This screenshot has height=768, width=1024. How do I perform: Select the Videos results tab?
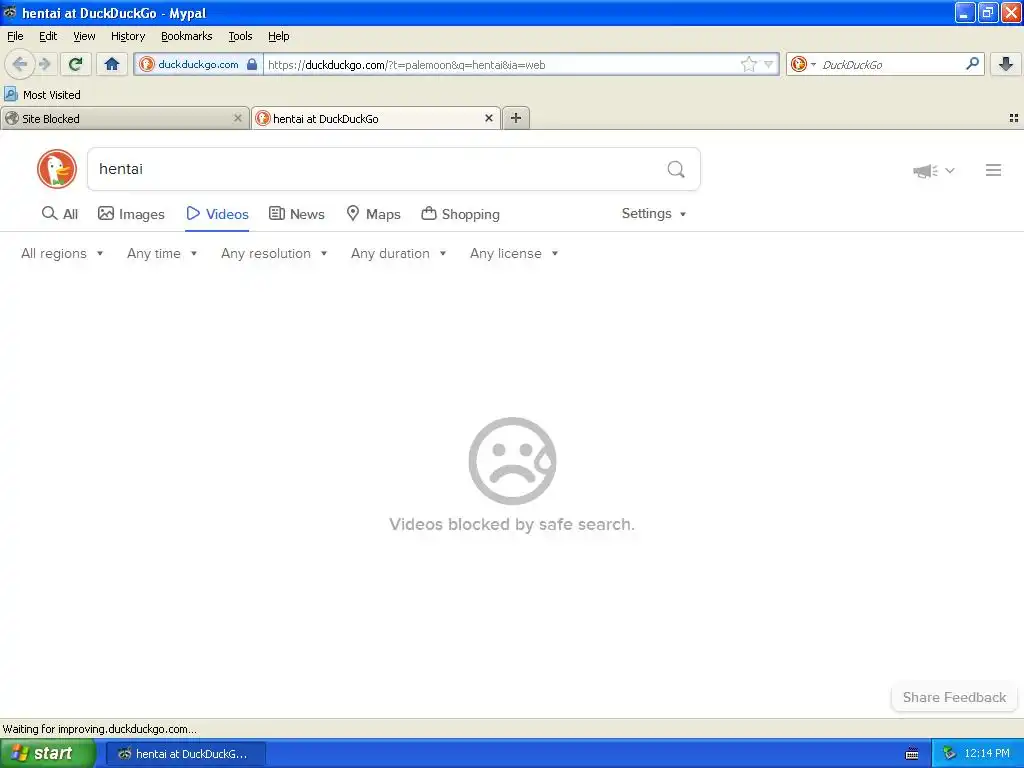[217, 214]
